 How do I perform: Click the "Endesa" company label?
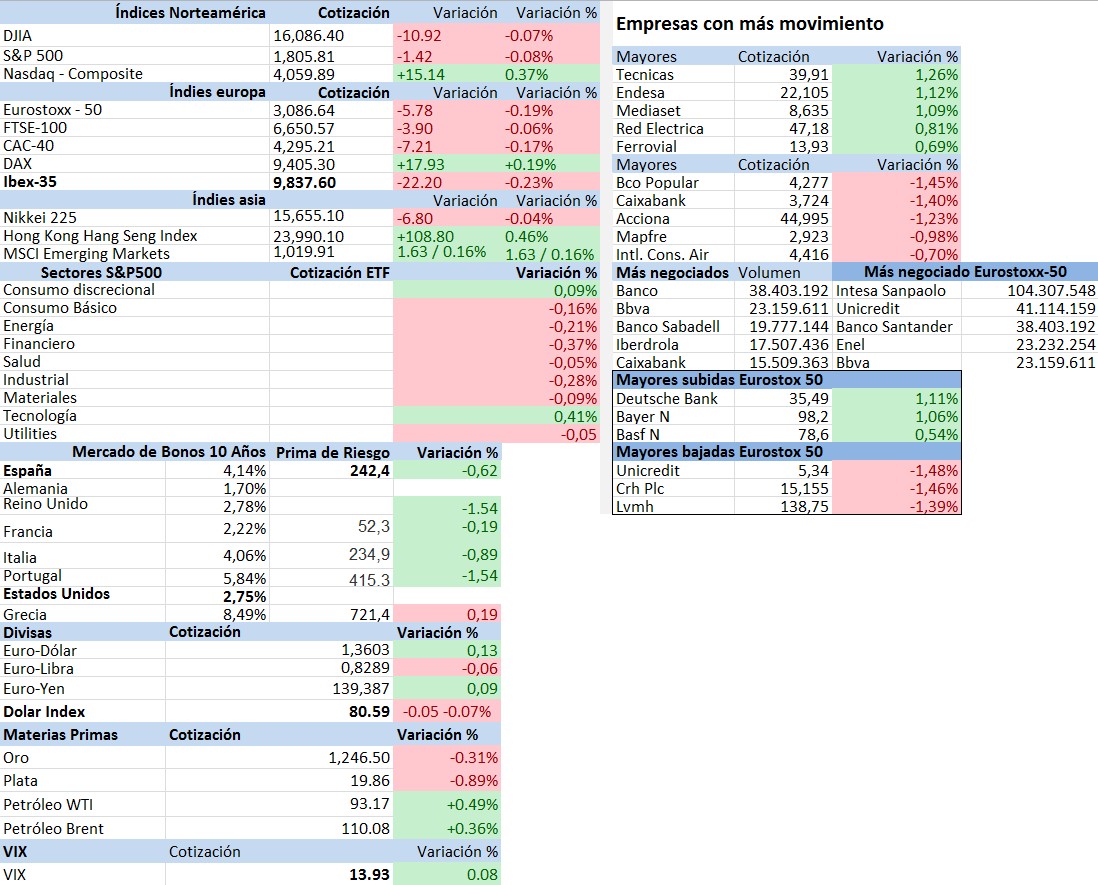click(x=640, y=92)
